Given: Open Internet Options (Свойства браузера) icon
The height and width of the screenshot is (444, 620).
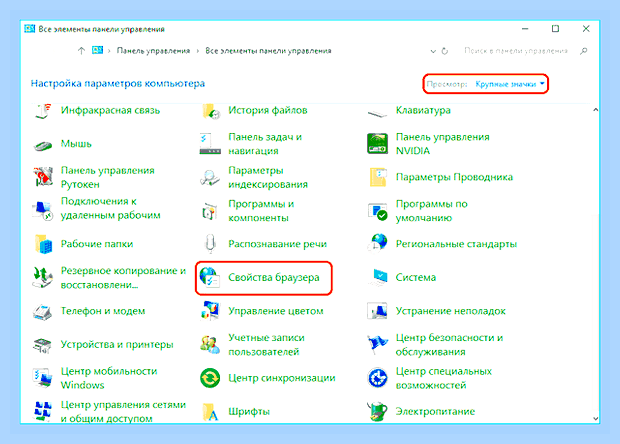Looking at the screenshot, I should pyautogui.click(x=210, y=277).
